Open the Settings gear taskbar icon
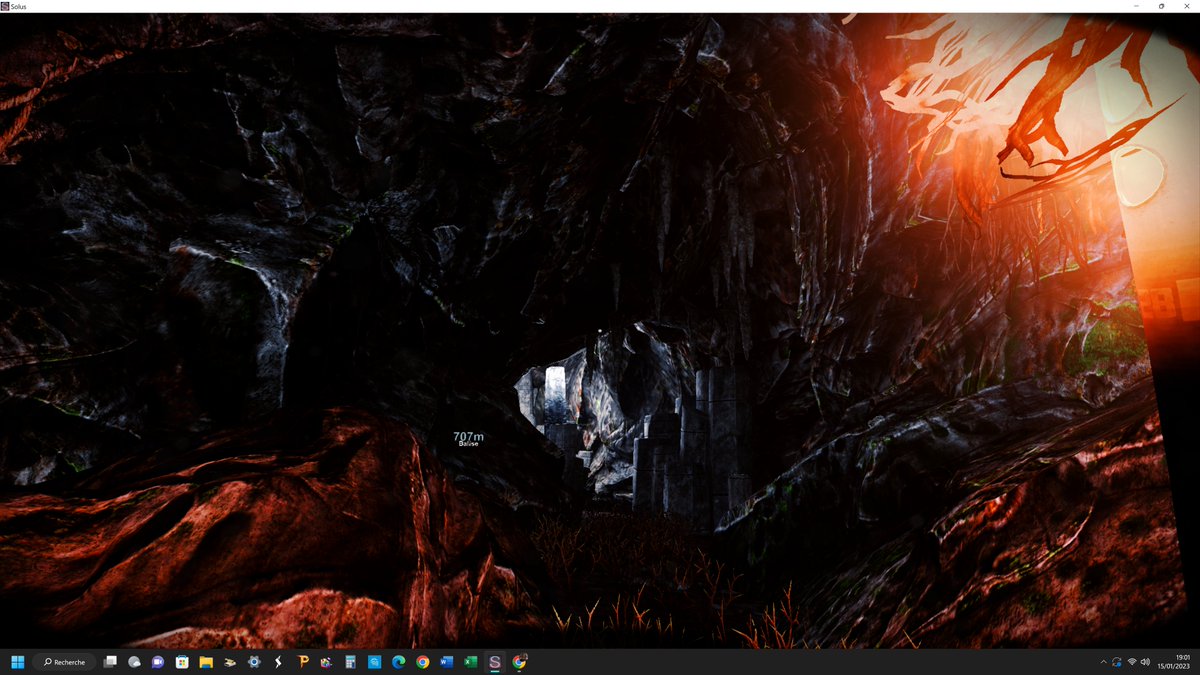The width and height of the screenshot is (1200, 675). 254,662
